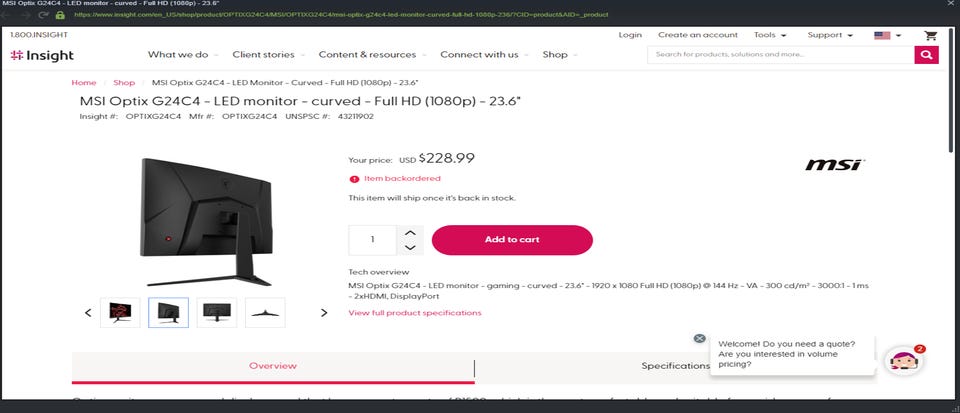Reload page using browser refresh icon
The height and width of the screenshot is (413, 960).
point(42,15)
